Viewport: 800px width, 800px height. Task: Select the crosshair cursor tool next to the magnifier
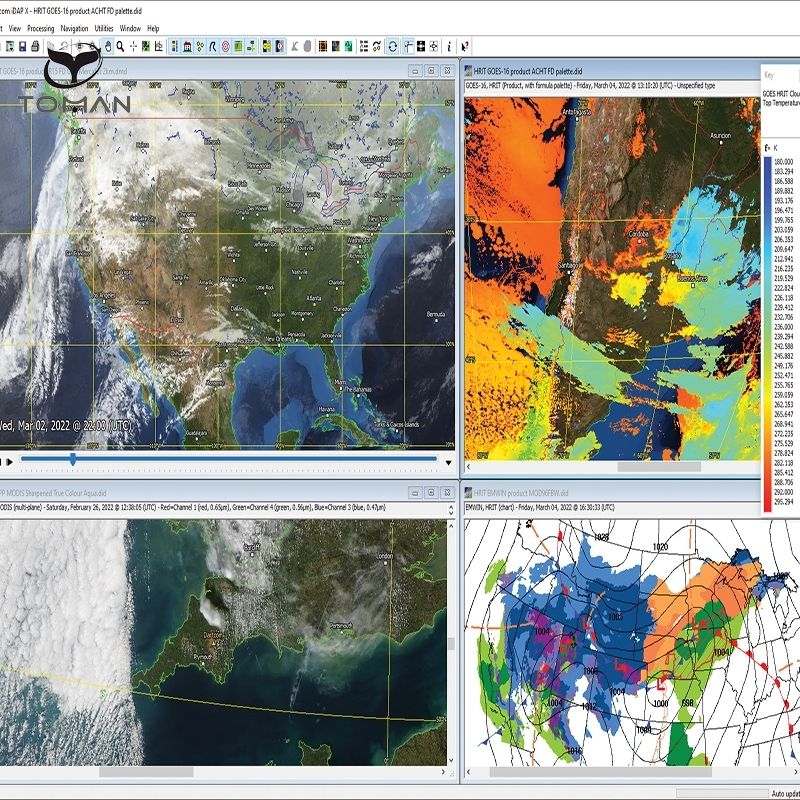coord(133,47)
